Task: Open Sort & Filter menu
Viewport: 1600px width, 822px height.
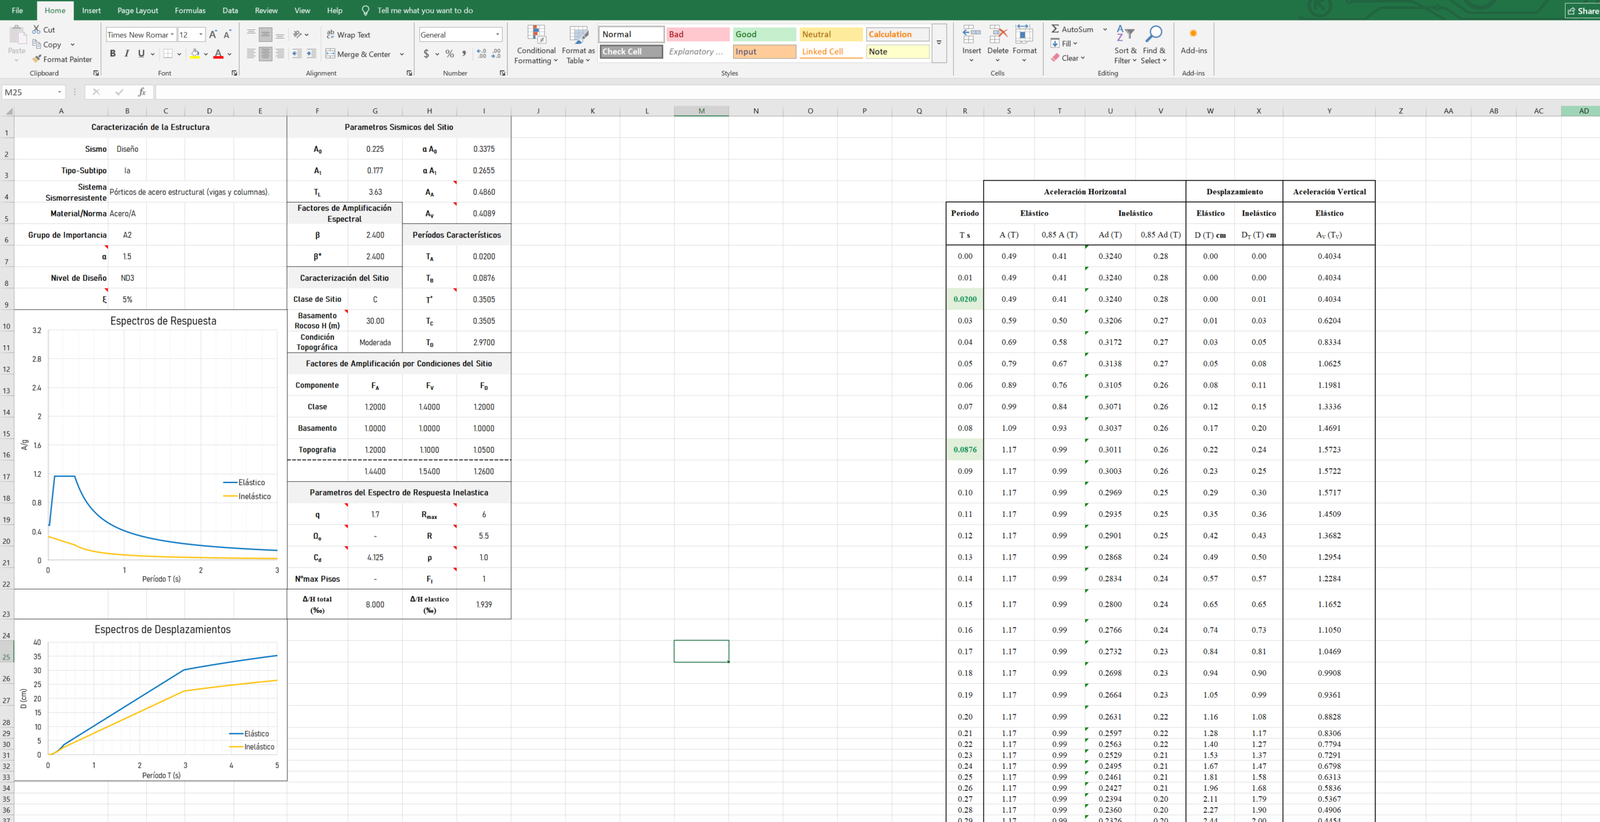Action: (x=1125, y=45)
